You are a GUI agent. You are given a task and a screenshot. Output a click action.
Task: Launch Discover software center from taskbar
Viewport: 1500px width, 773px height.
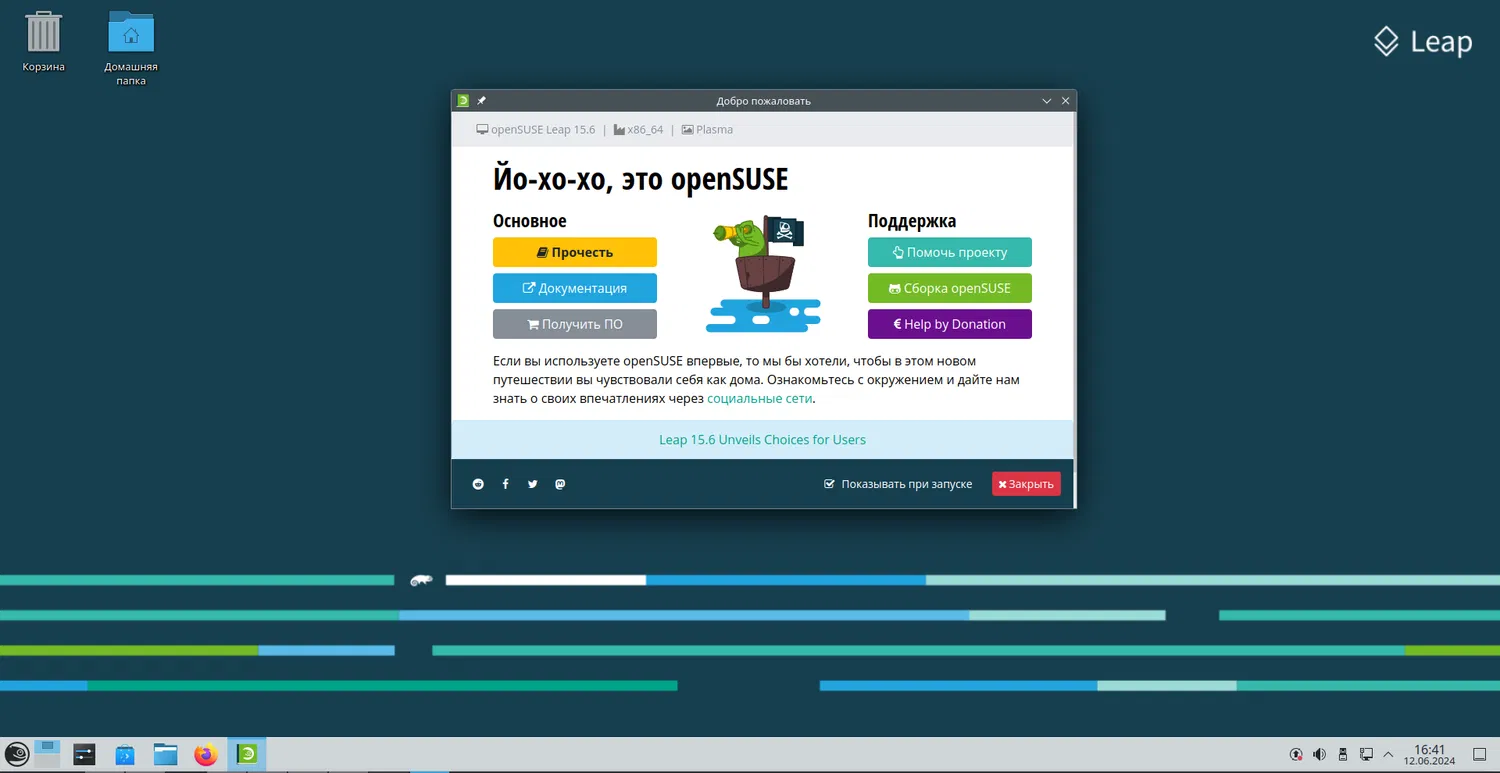pyautogui.click(x=125, y=754)
